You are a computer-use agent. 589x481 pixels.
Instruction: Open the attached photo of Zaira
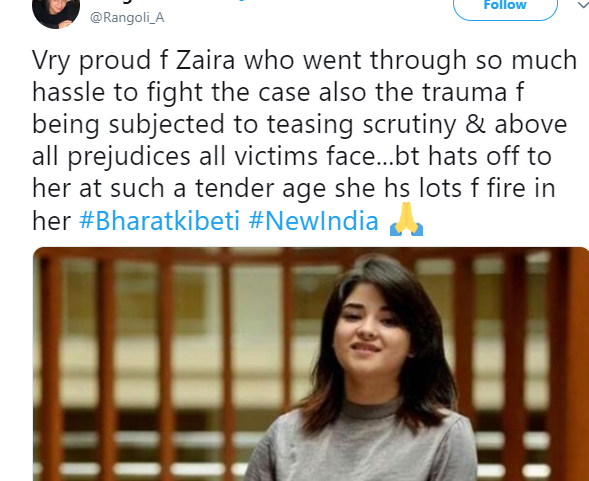tap(311, 364)
